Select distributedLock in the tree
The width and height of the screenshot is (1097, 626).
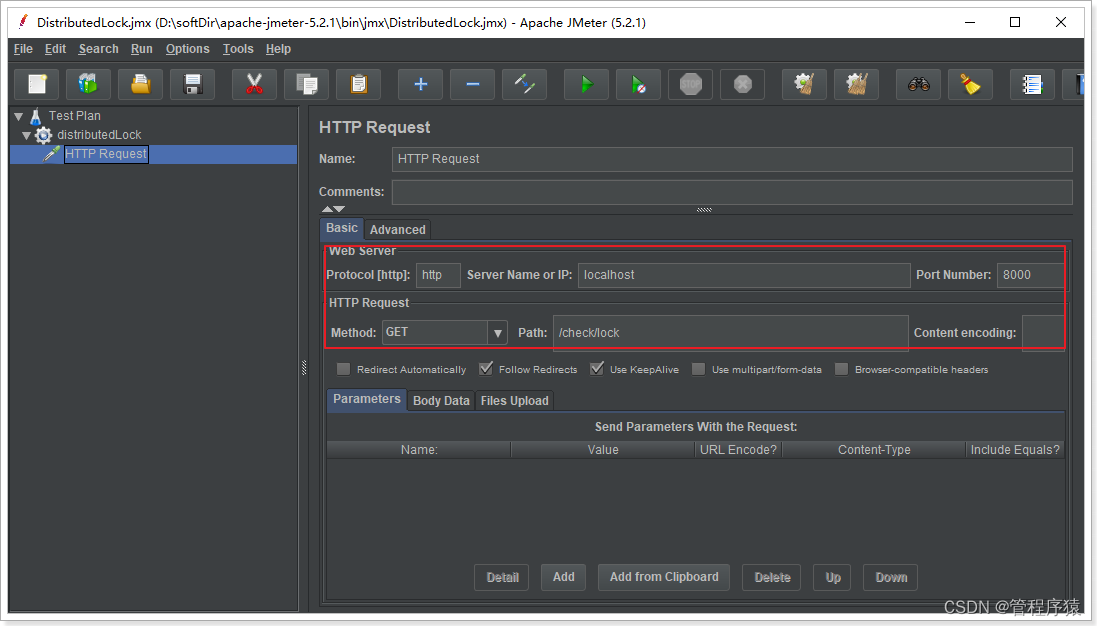click(99, 135)
